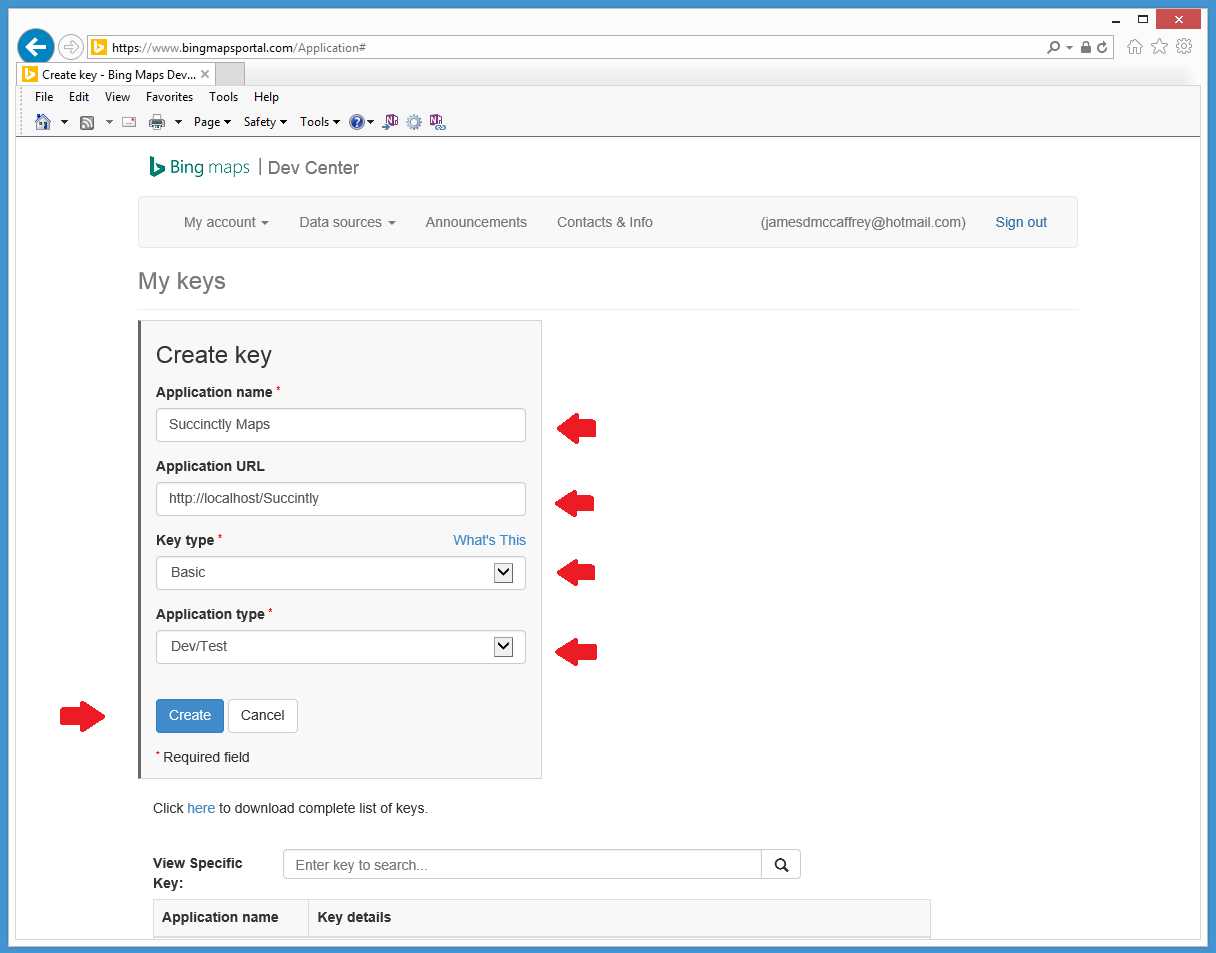Open the Tools dropdown in command bar
Screen dimensions: 1216x953
pyautogui.click(x=320, y=122)
